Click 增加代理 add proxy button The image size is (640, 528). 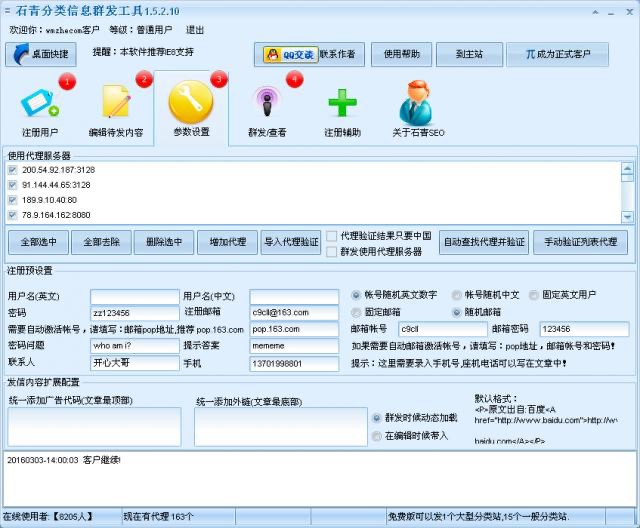227,242
